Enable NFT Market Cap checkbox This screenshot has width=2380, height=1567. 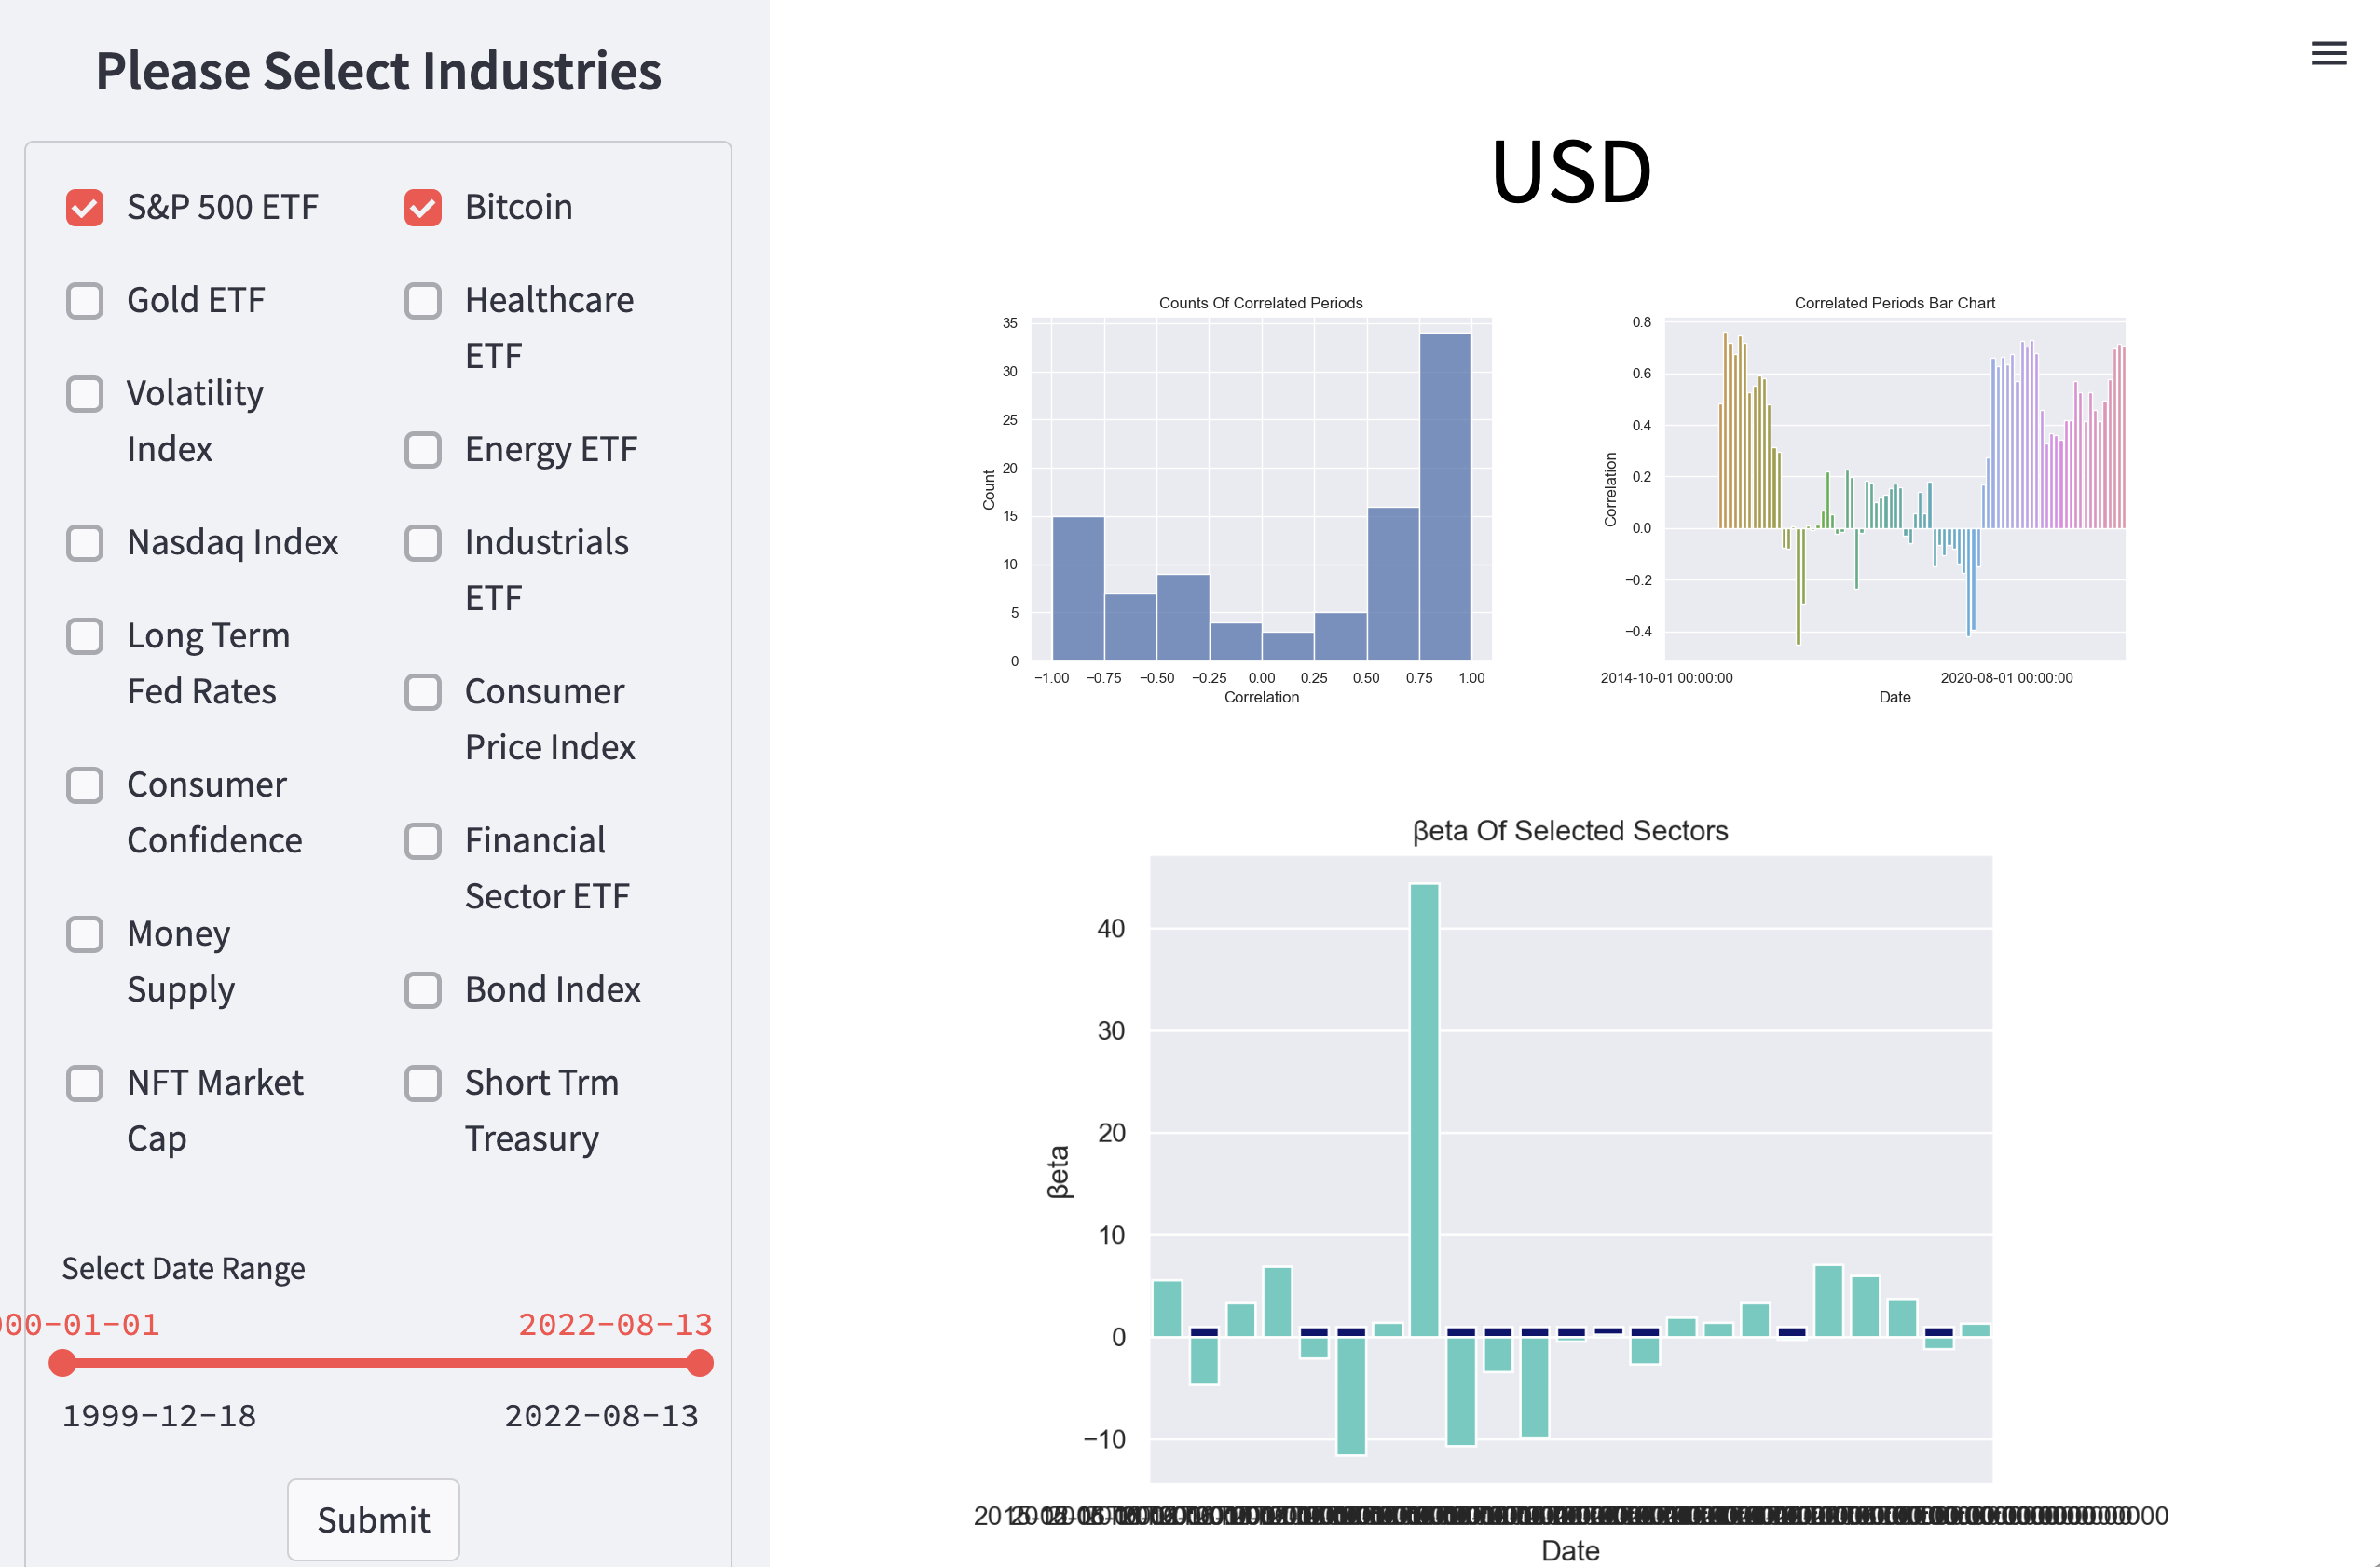click(x=85, y=1083)
